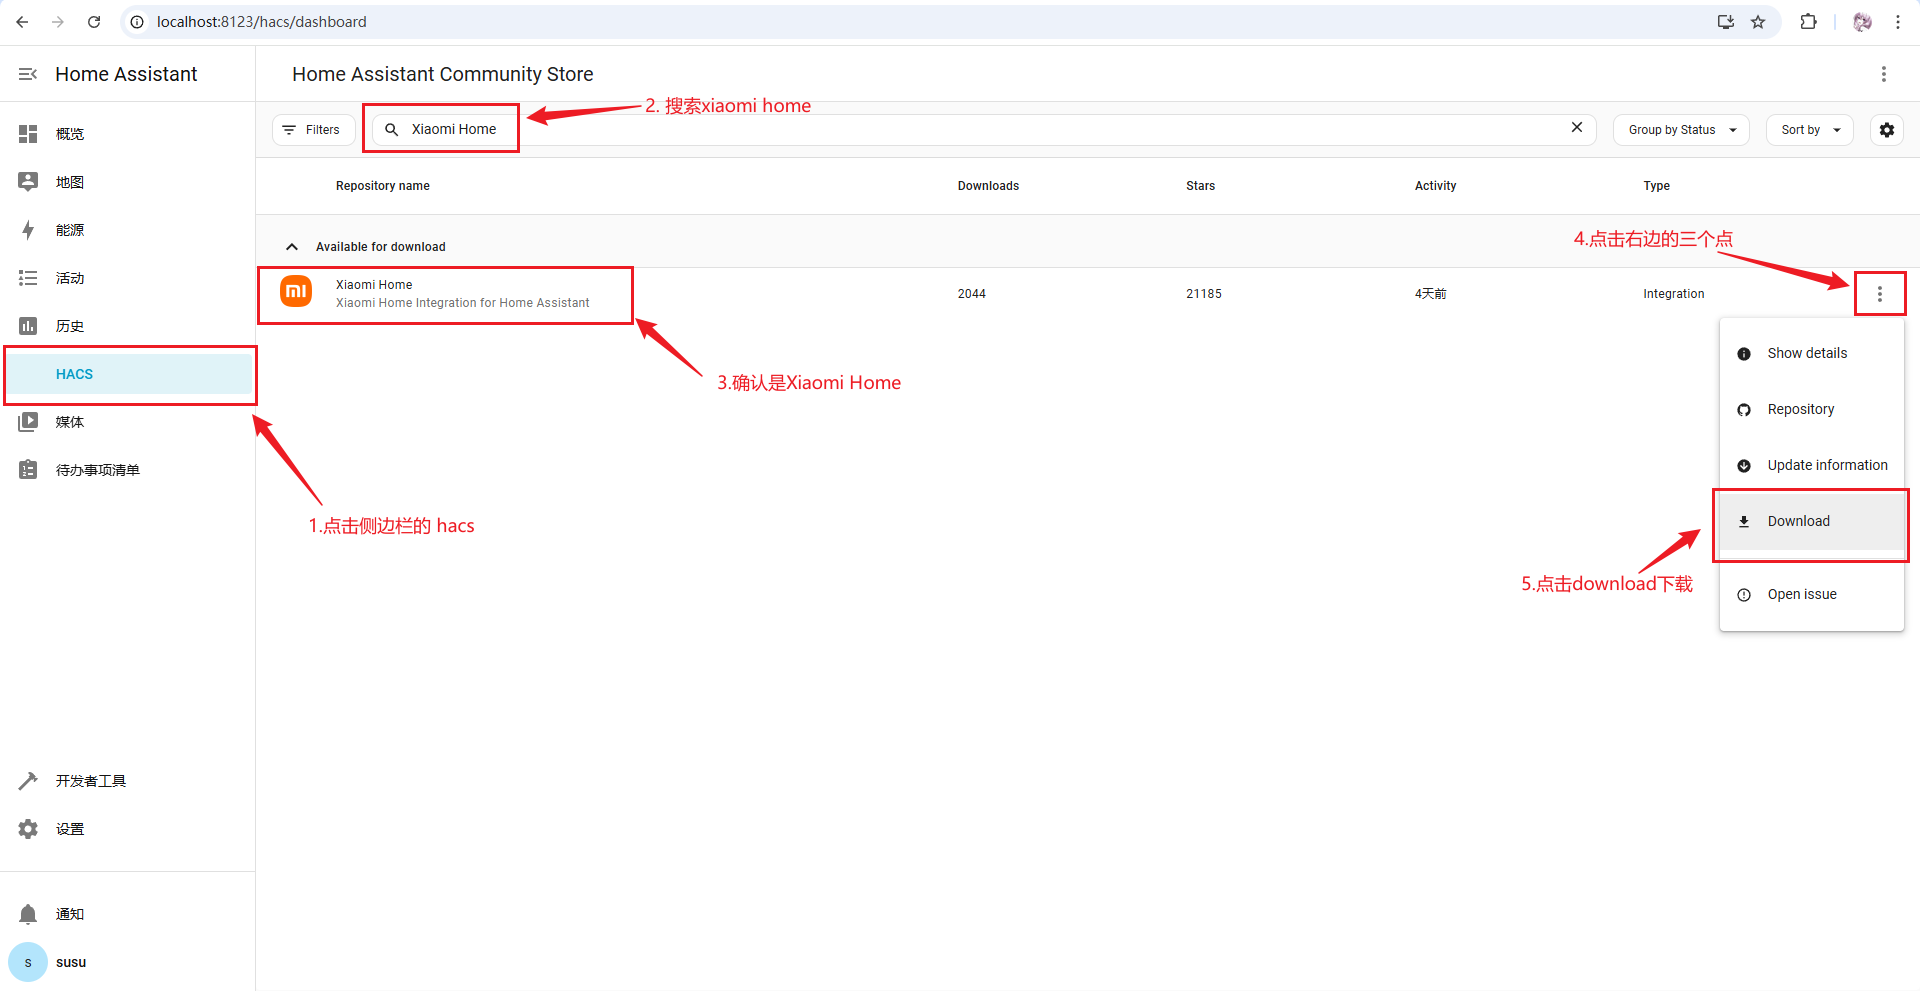Viewport: 1920px width, 991px height.
Task: Clear the Xiaomi Home search text
Action: tap(1576, 127)
